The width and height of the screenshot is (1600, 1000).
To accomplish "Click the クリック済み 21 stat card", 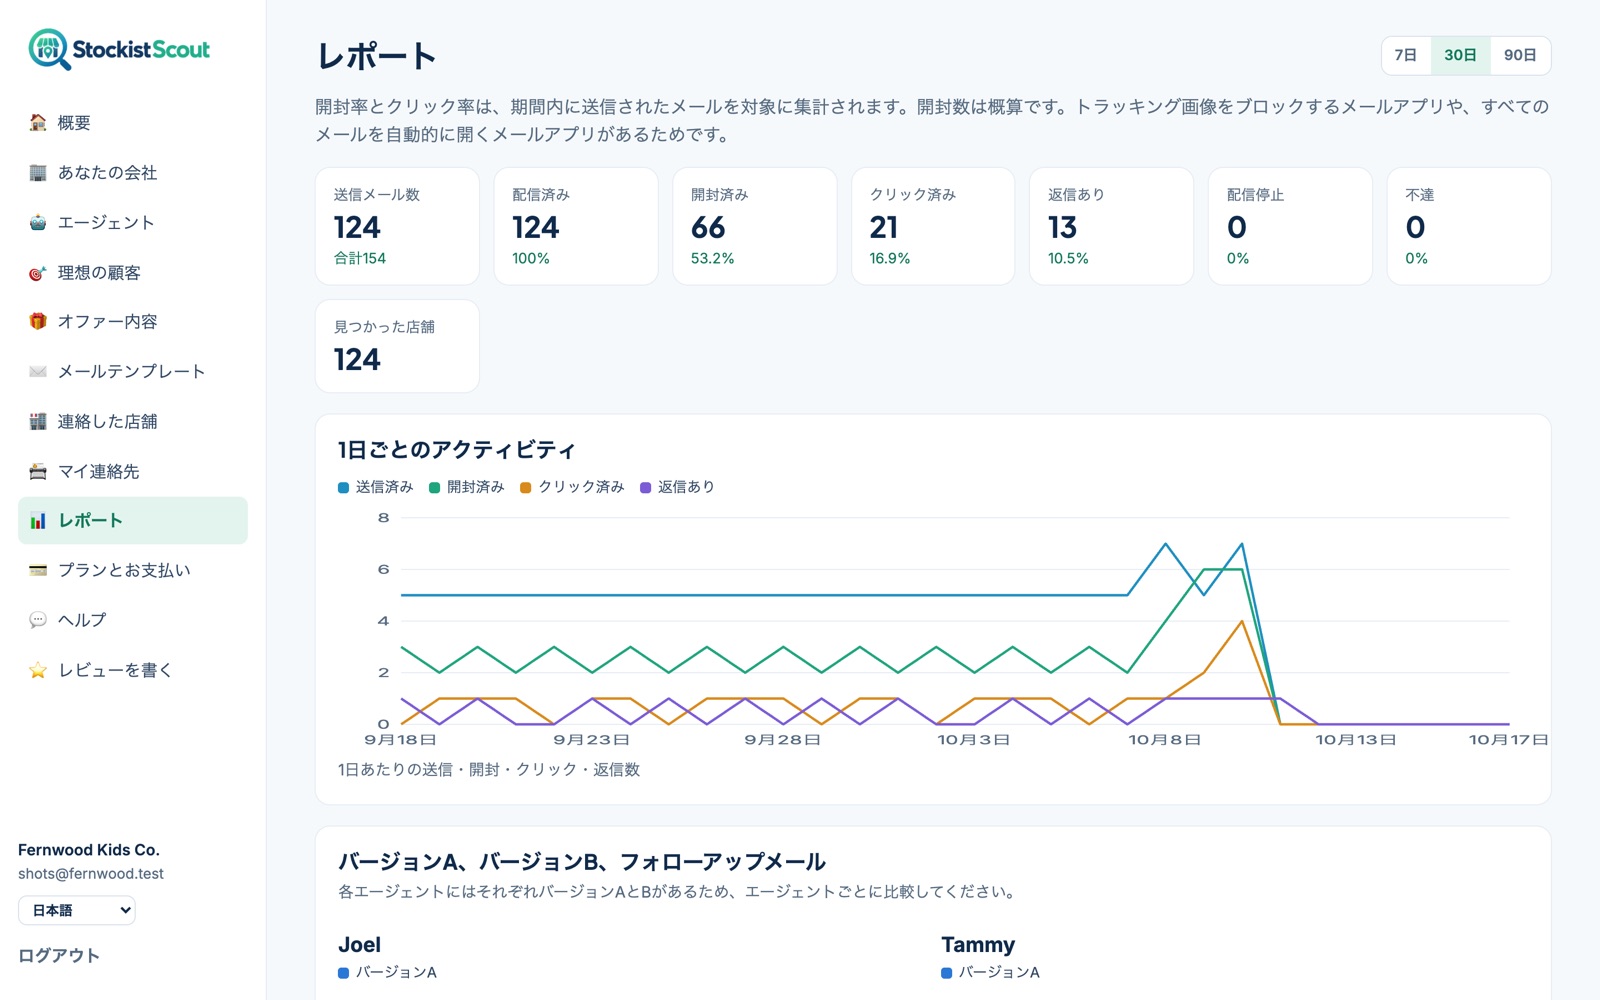I will (933, 226).
